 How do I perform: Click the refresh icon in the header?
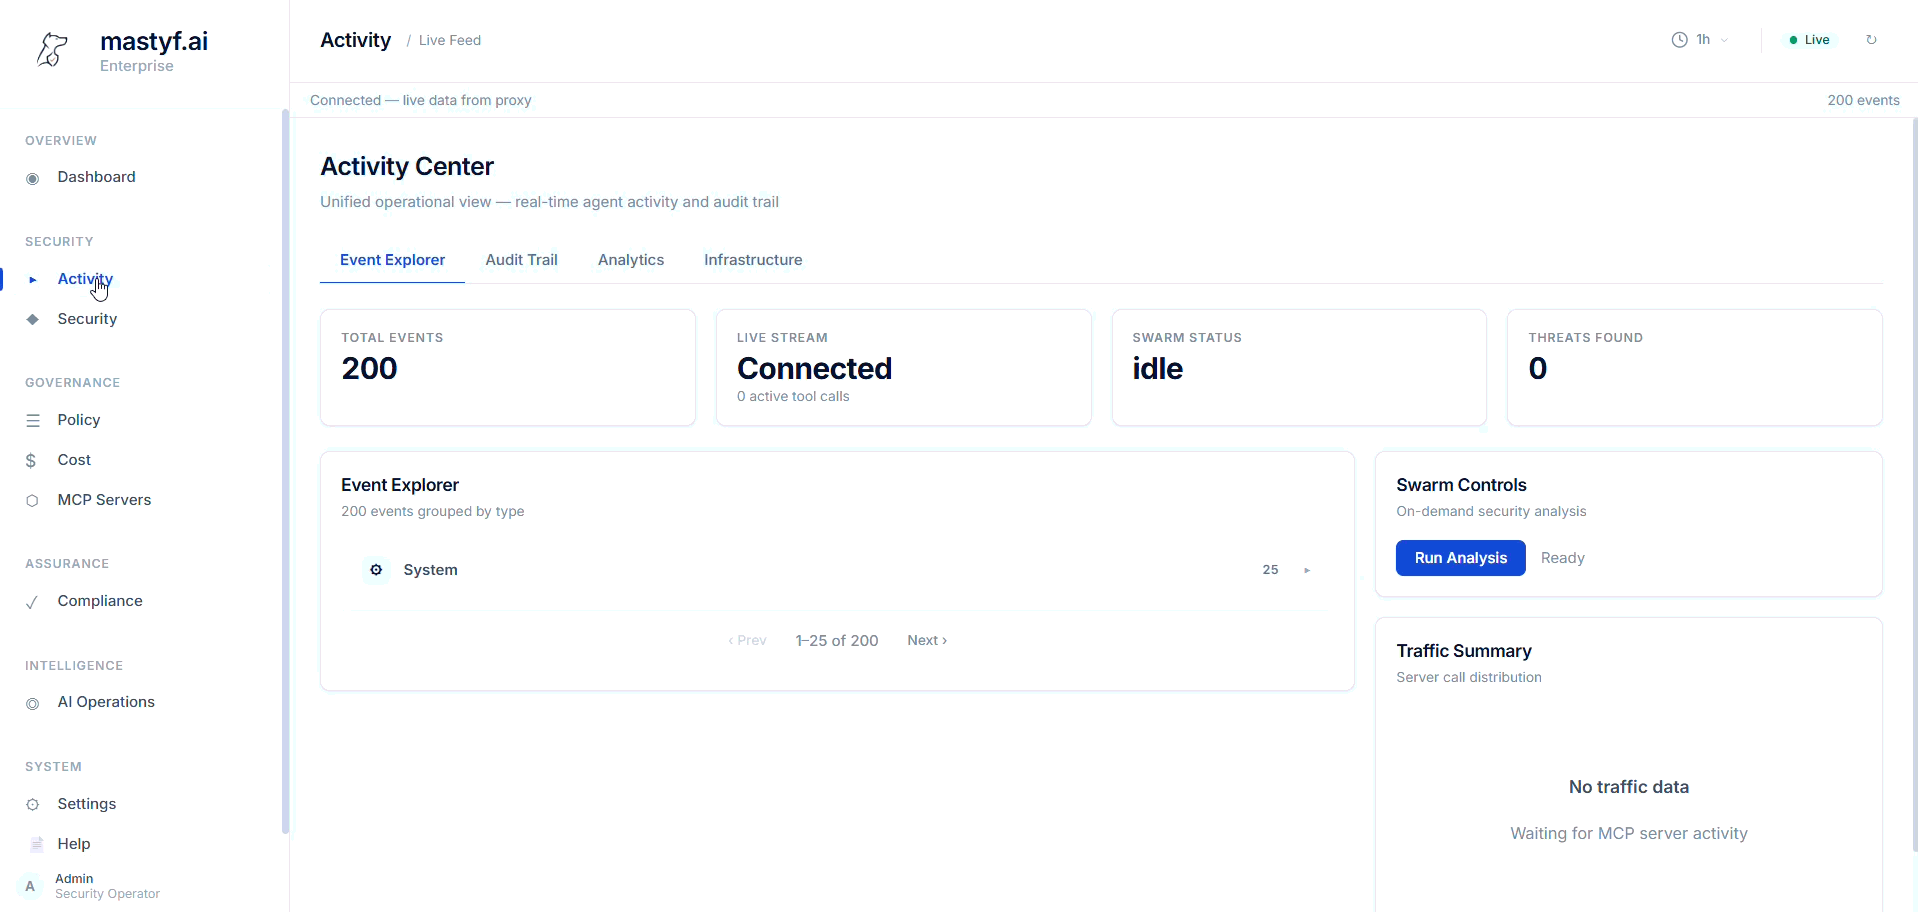pyautogui.click(x=1871, y=40)
